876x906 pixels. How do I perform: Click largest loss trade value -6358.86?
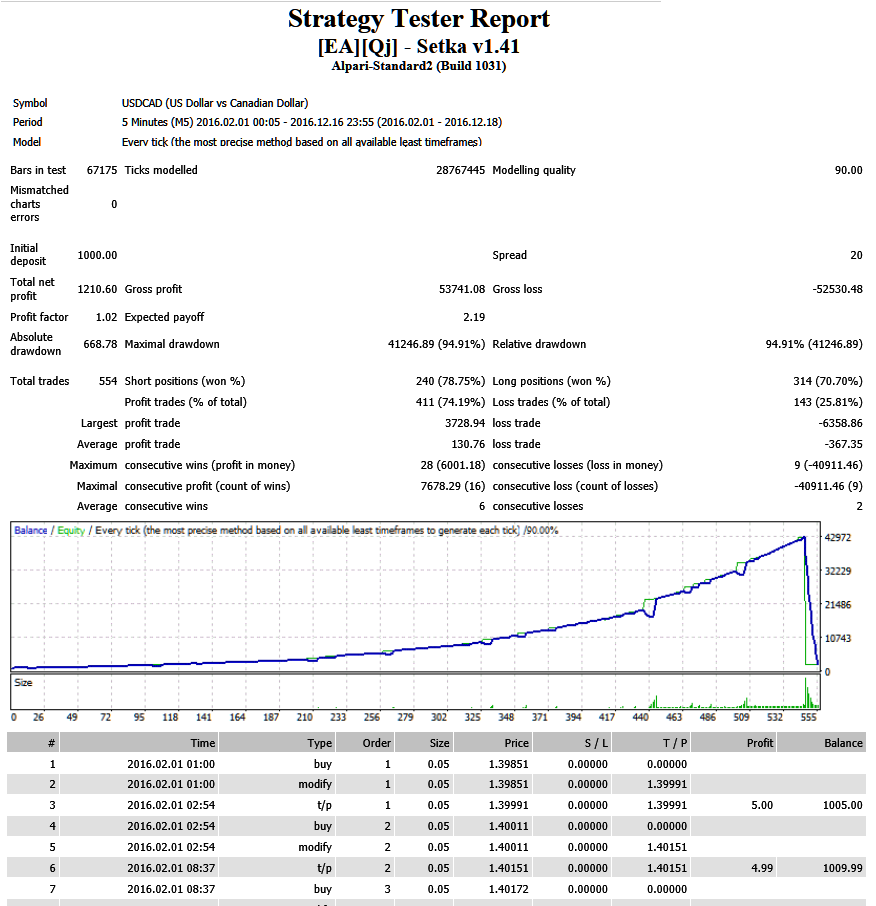[x=840, y=424]
